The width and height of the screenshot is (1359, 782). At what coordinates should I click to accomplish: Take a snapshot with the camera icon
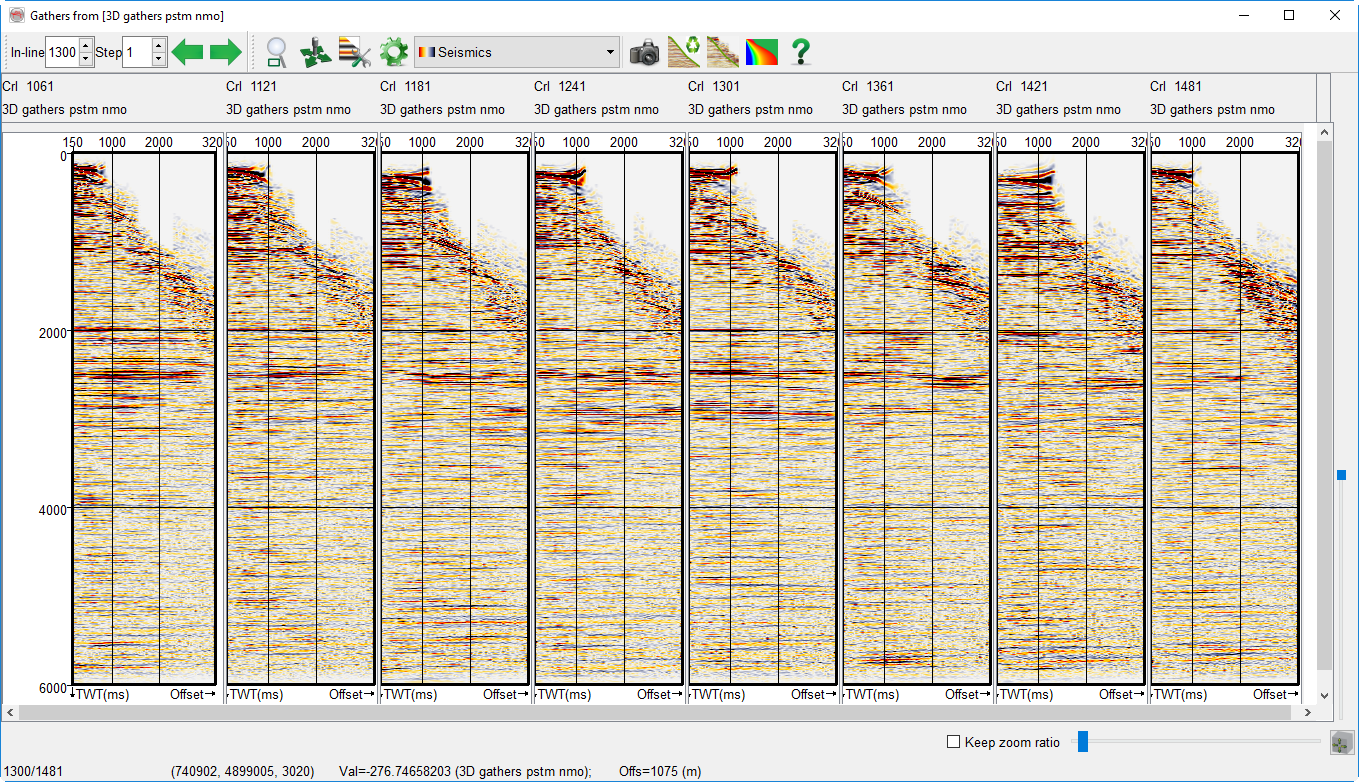(x=645, y=52)
